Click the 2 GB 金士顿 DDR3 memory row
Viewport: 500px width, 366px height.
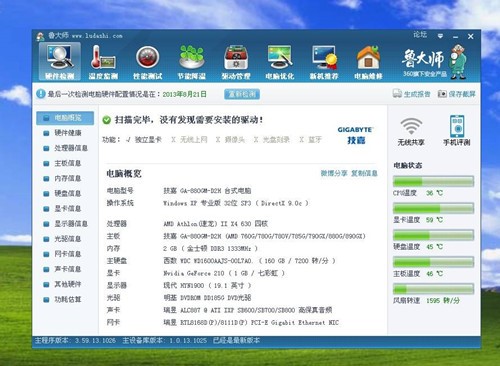coord(182,248)
